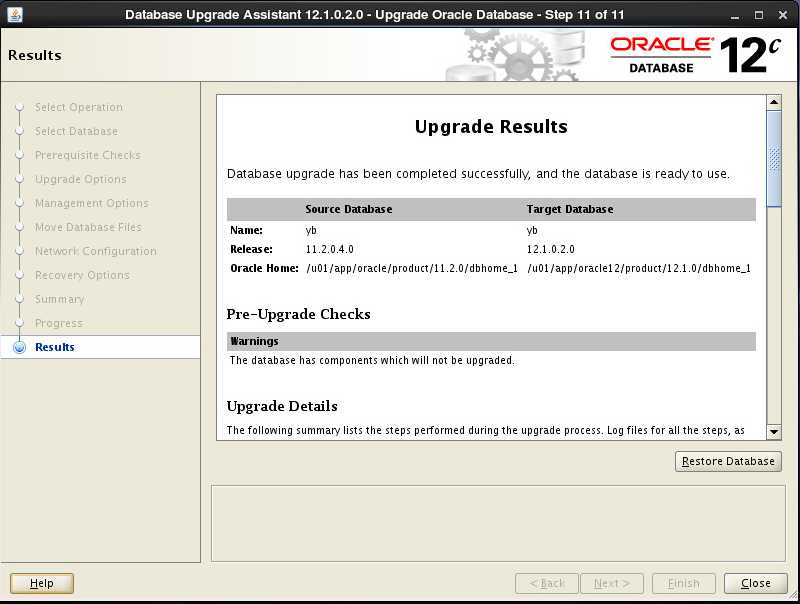Image resolution: width=800 pixels, height=604 pixels.
Task: Click the upgrade completed successfully message
Action: [478, 174]
